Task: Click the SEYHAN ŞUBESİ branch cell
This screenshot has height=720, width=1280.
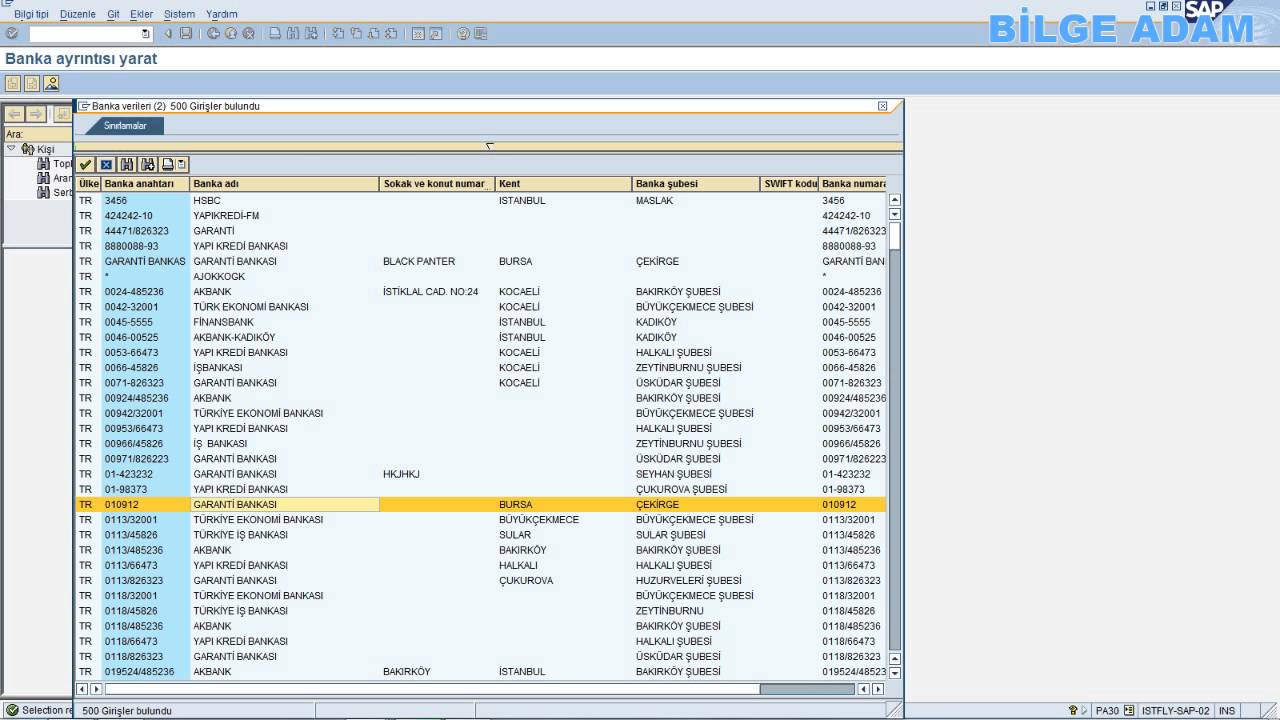Action: coord(696,474)
